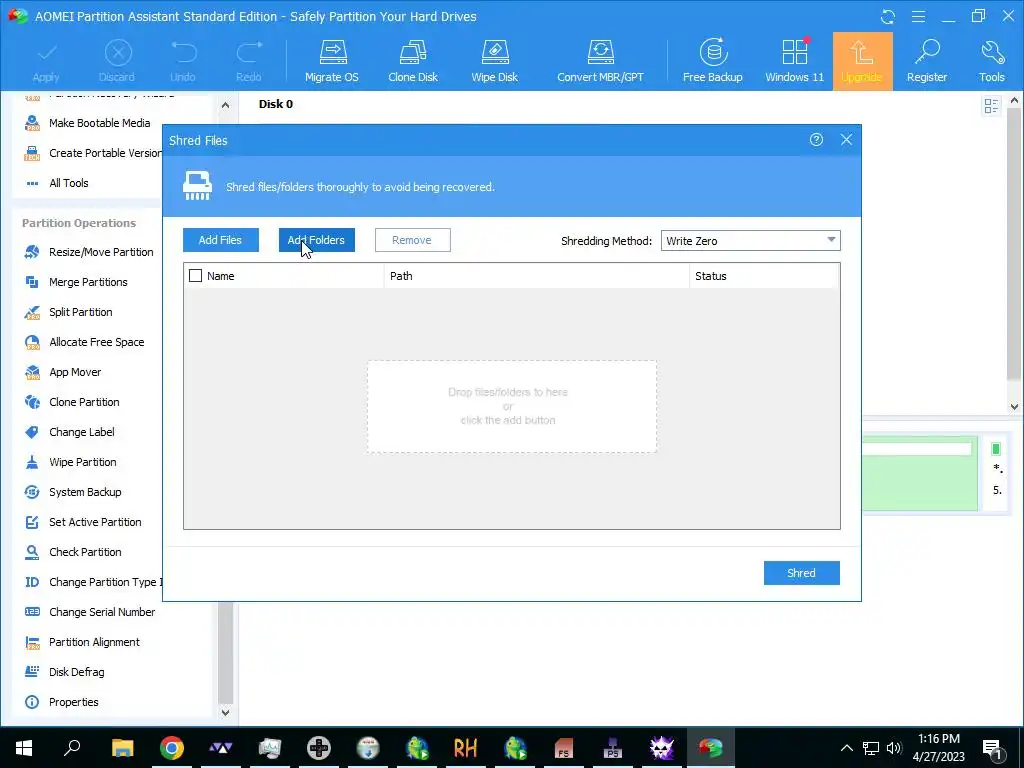1024x768 pixels.
Task: Open the hamburger menu in title bar
Action: [x=918, y=16]
